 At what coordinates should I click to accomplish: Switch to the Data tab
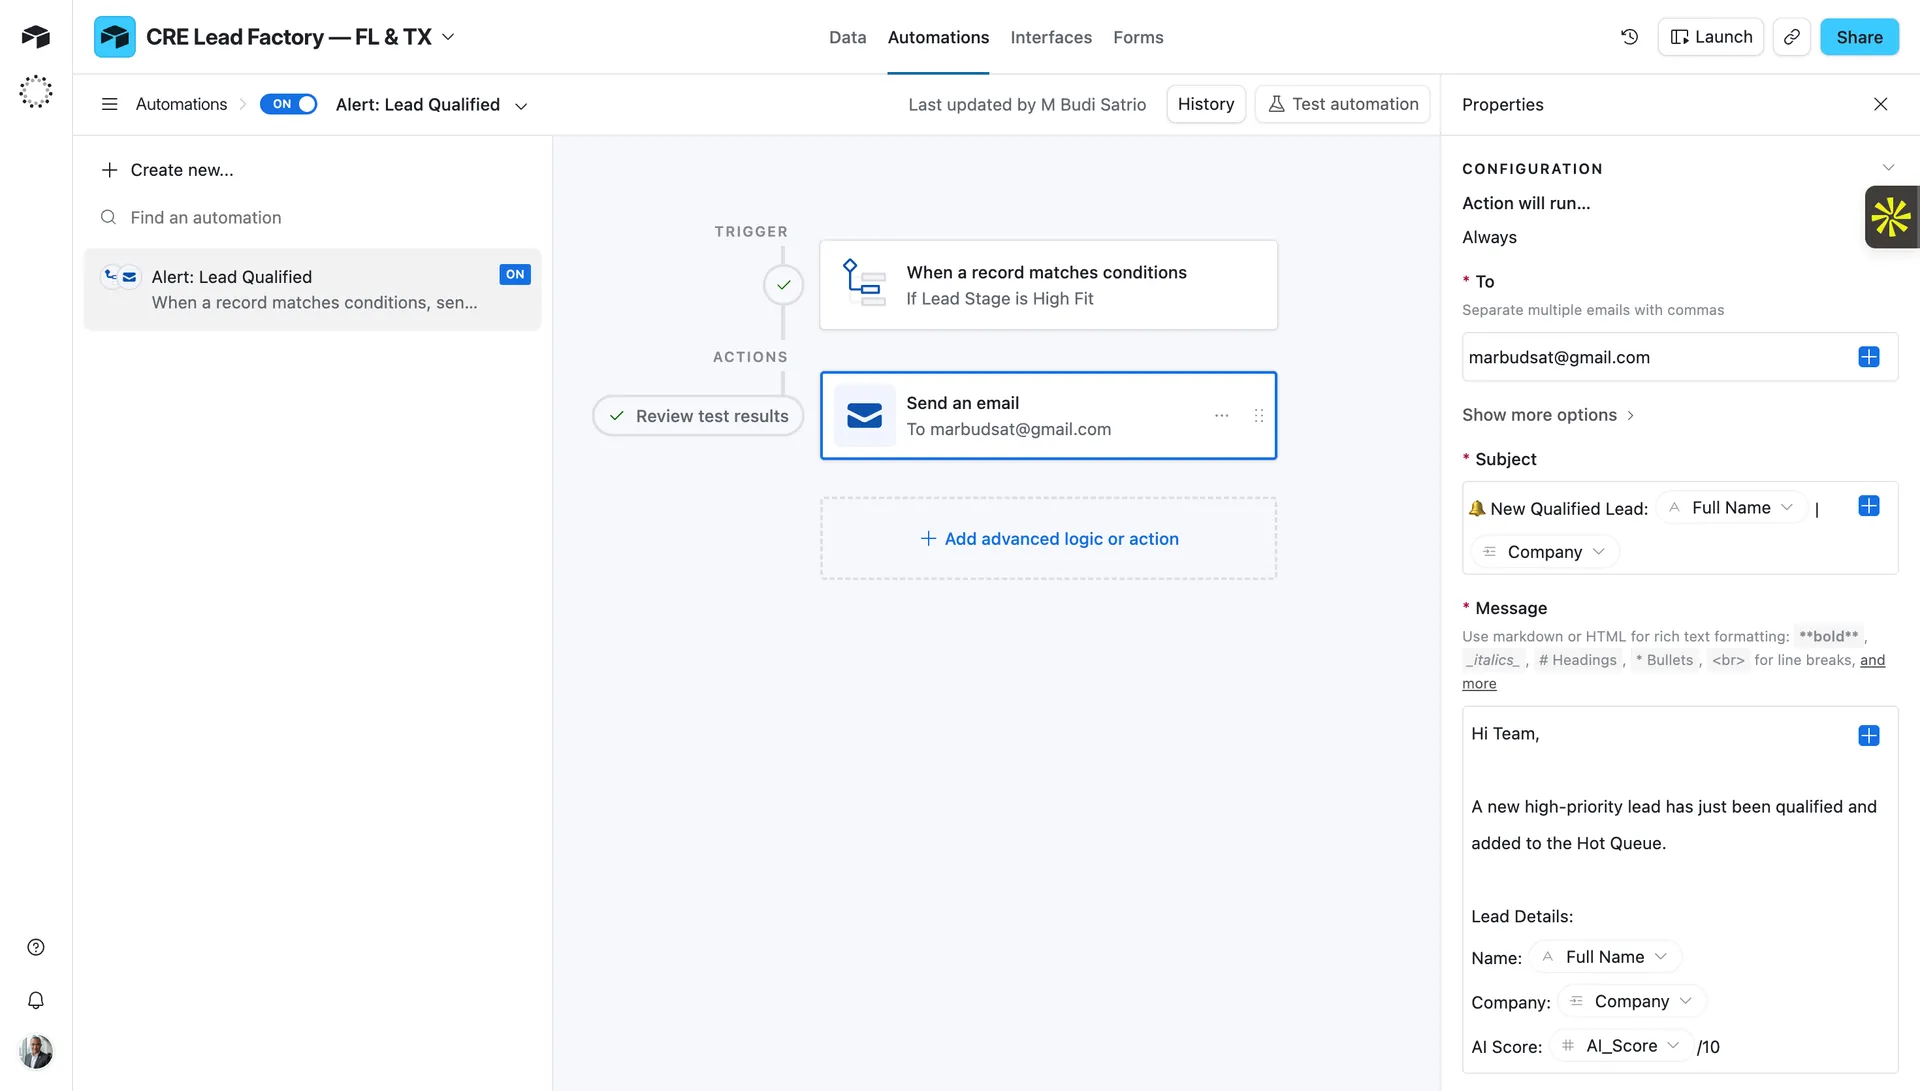tap(847, 37)
